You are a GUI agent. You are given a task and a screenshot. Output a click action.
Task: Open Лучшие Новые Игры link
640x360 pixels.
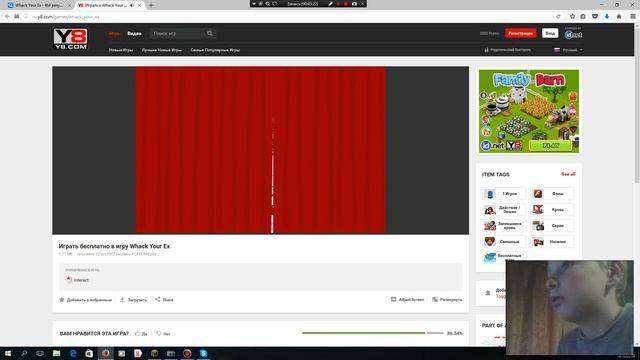[x=162, y=50]
